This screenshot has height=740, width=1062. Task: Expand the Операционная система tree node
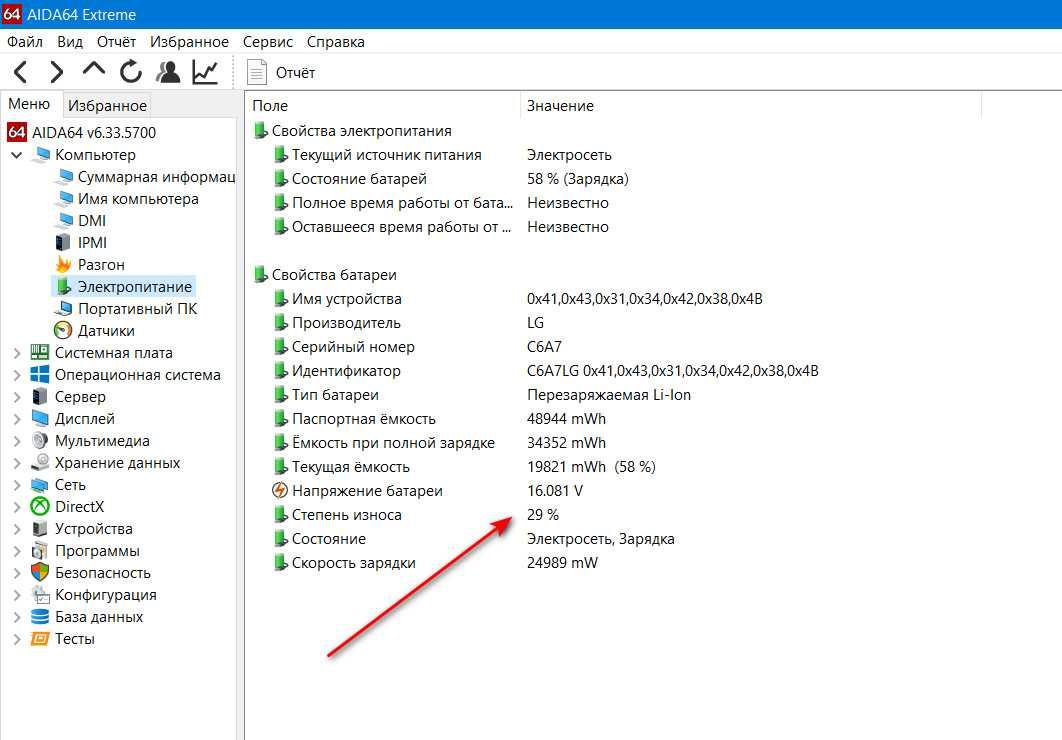[x=17, y=375]
